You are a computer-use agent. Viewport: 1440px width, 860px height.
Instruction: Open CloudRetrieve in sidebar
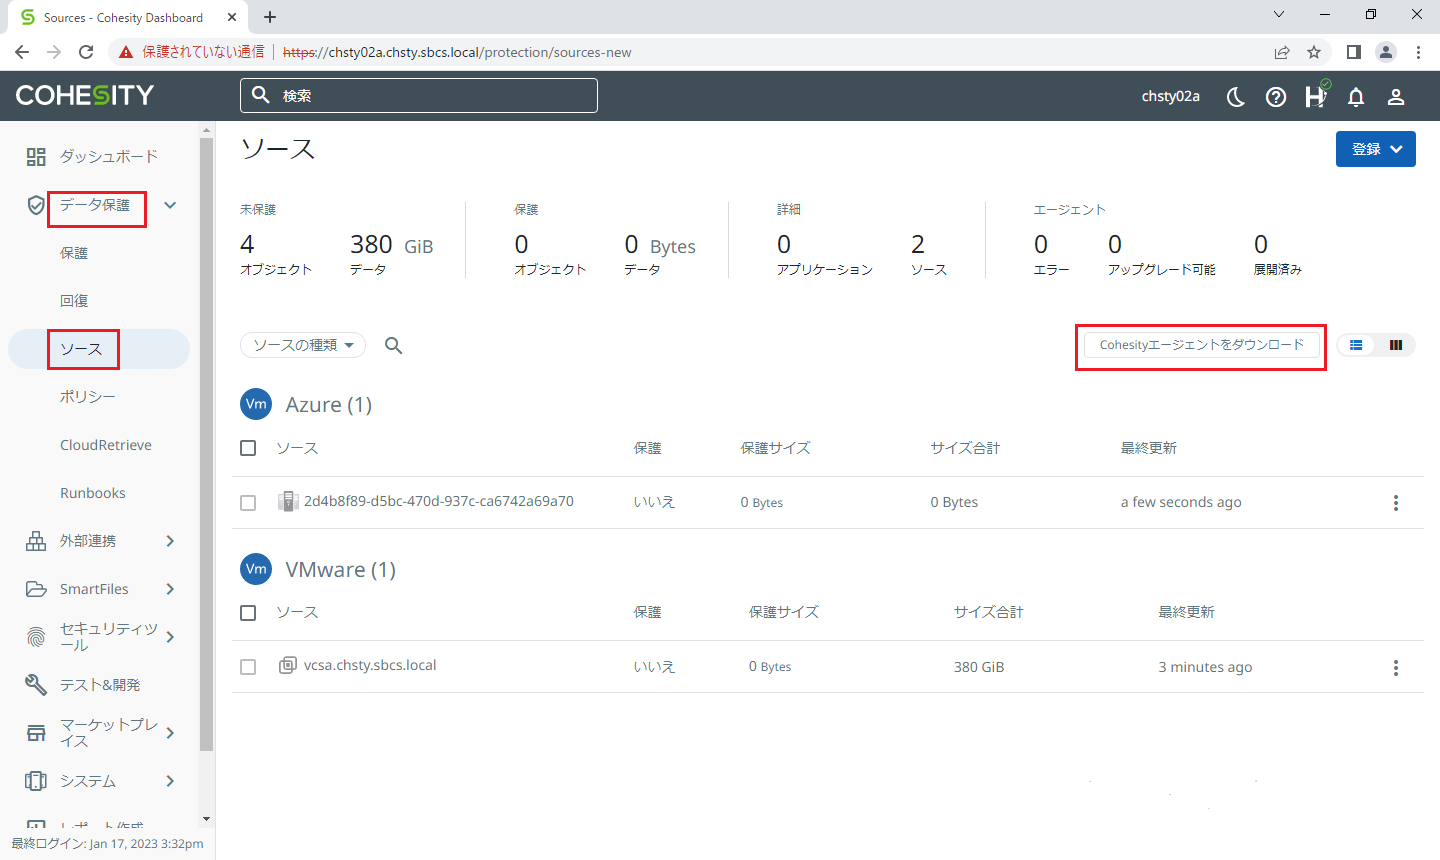106,445
